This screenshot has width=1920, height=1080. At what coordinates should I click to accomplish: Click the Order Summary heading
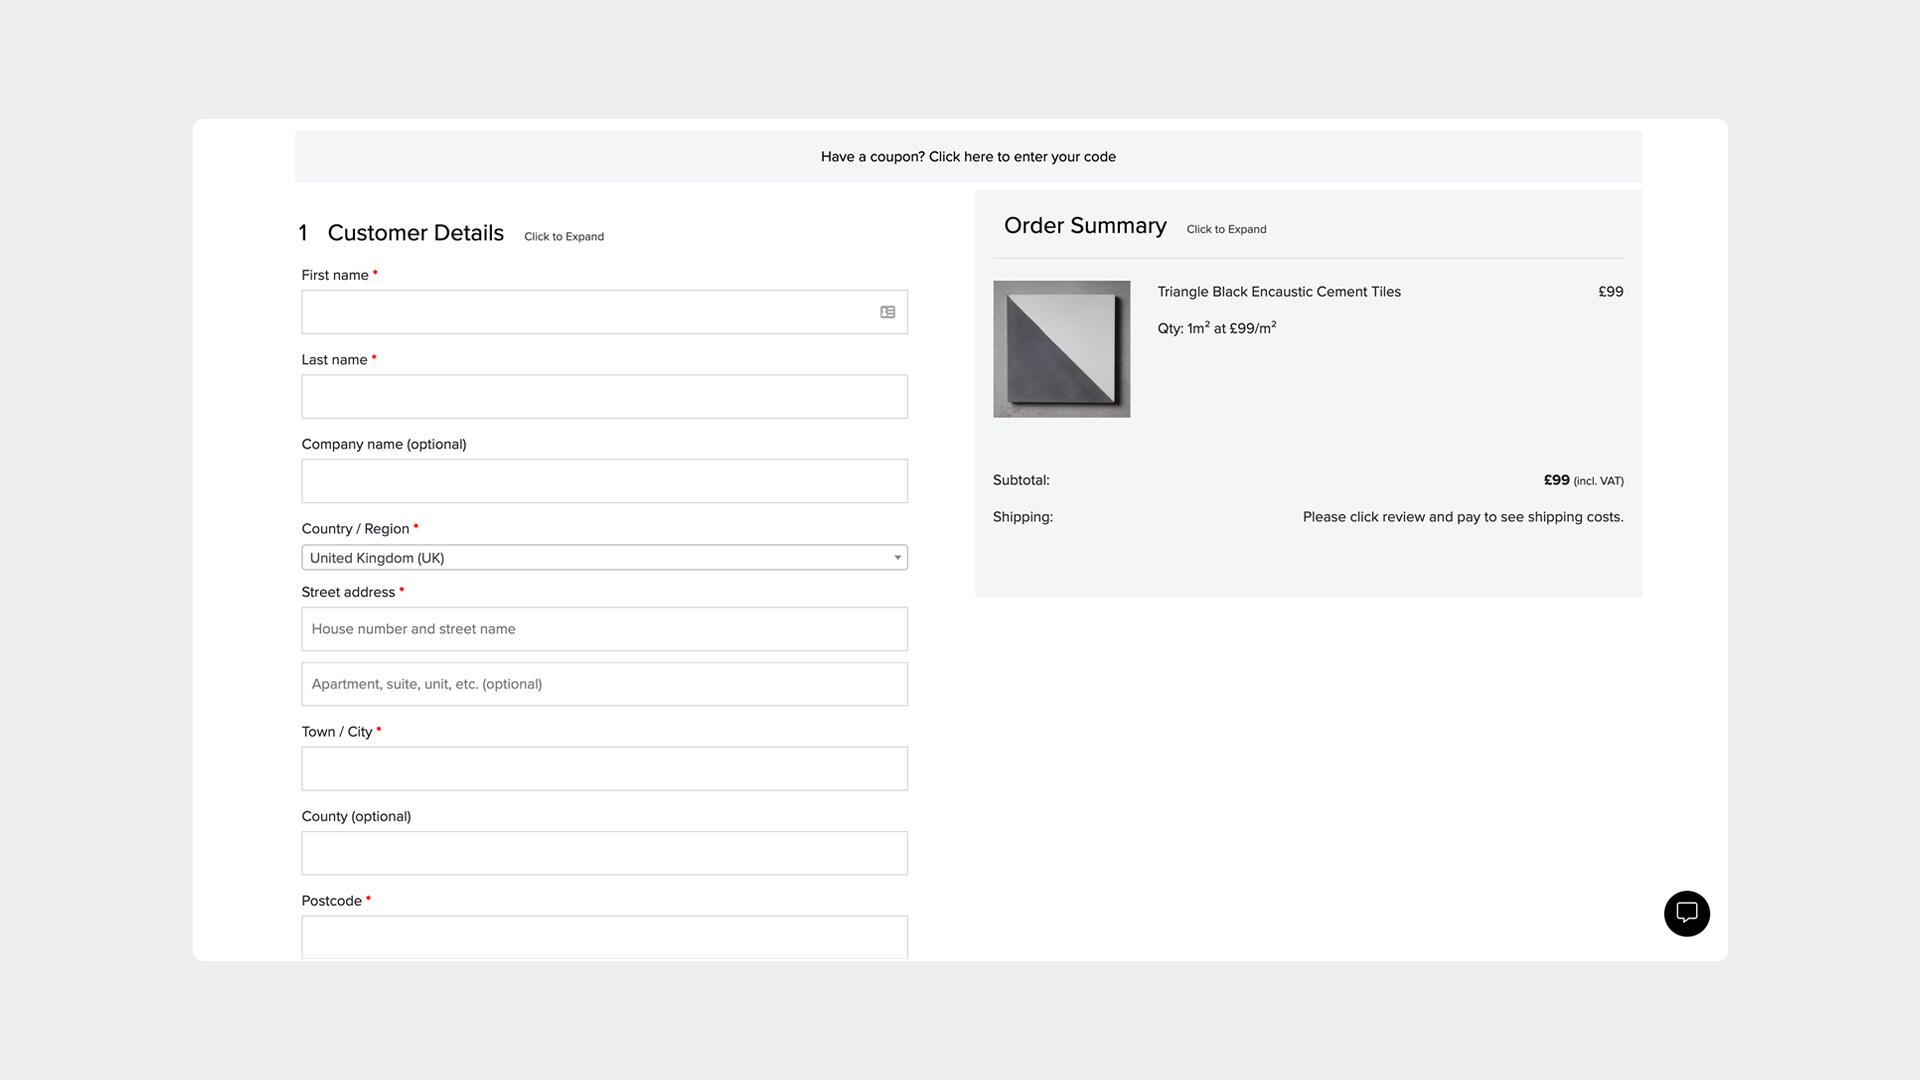pos(1084,226)
